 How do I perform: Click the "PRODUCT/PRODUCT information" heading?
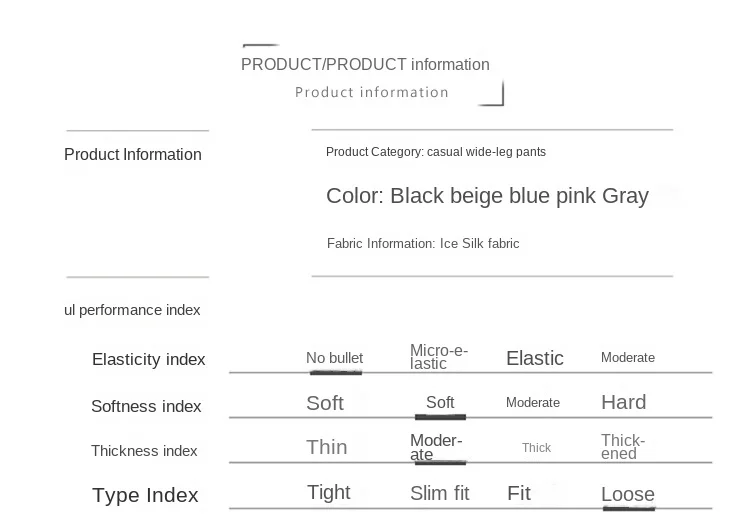(x=365, y=65)
